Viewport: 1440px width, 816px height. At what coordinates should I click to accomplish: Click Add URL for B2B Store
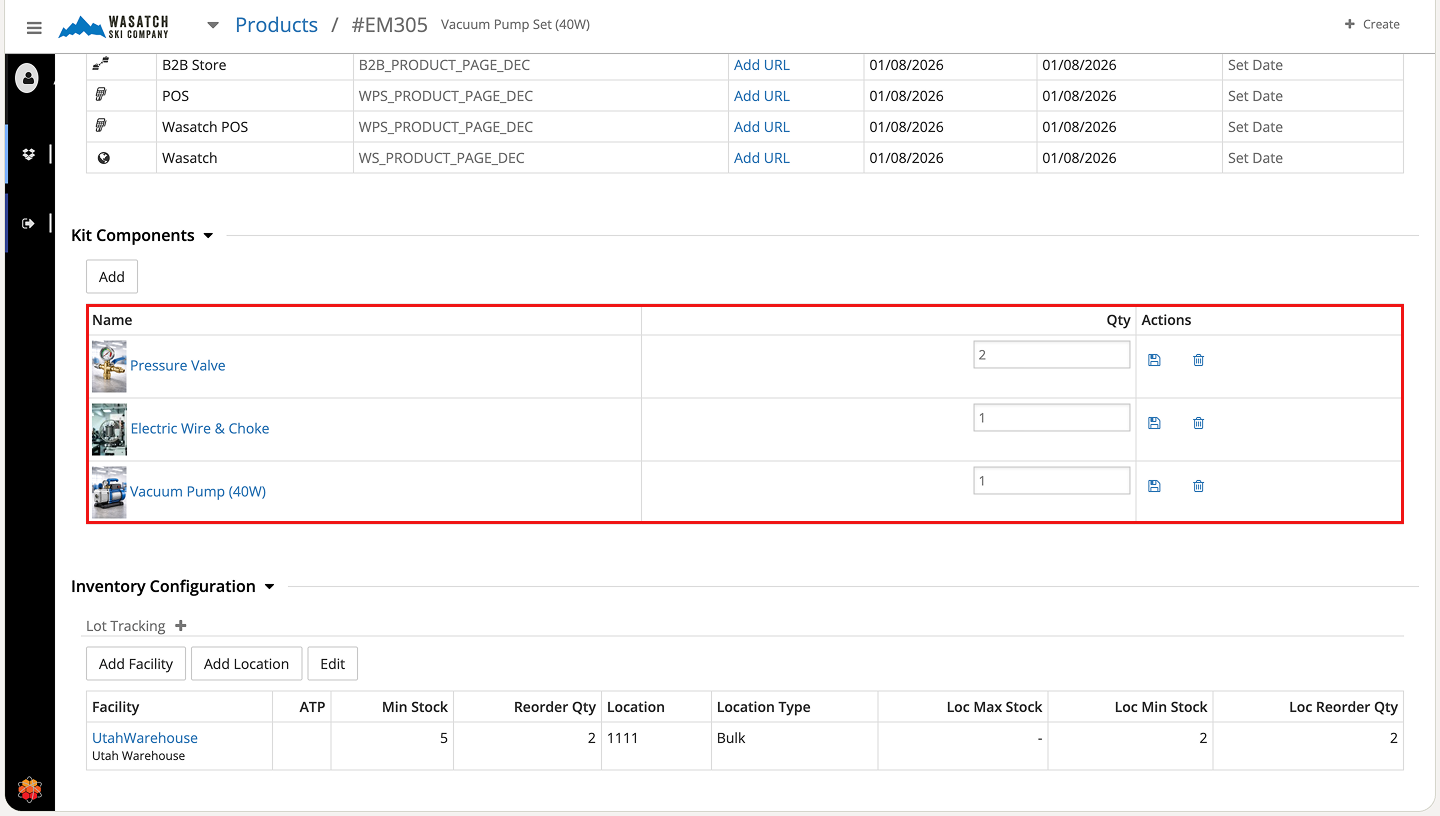click(761, 65)
